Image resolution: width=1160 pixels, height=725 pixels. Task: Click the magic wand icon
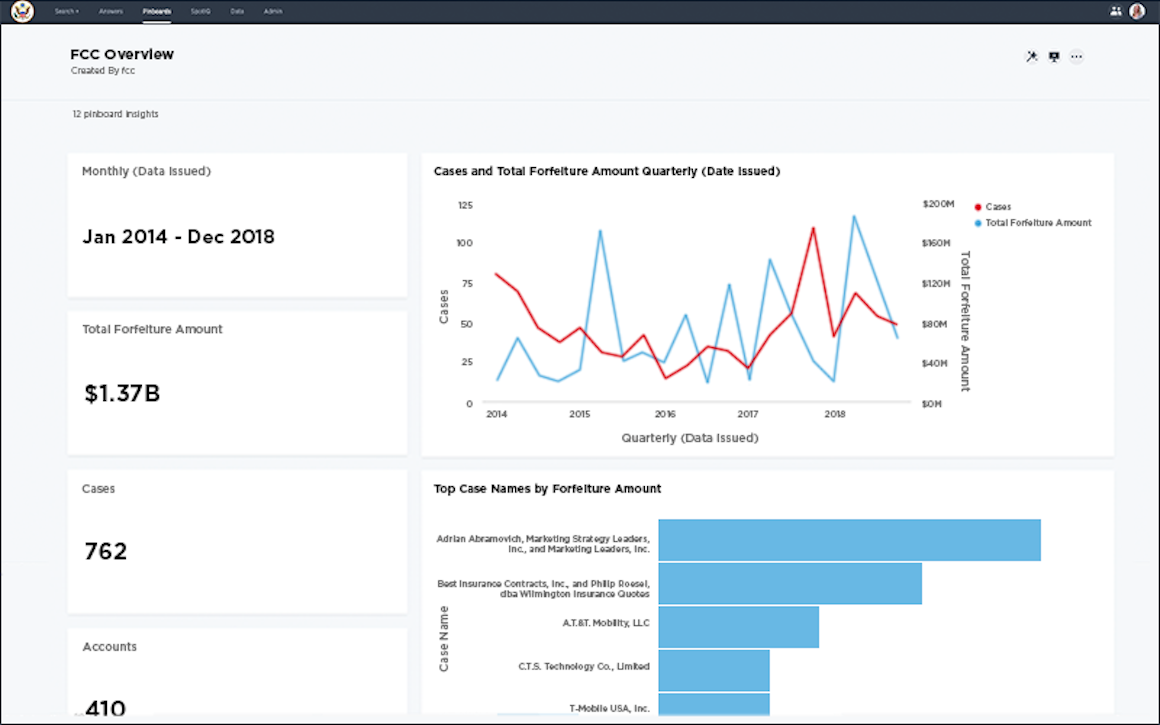pos(1031,56)
